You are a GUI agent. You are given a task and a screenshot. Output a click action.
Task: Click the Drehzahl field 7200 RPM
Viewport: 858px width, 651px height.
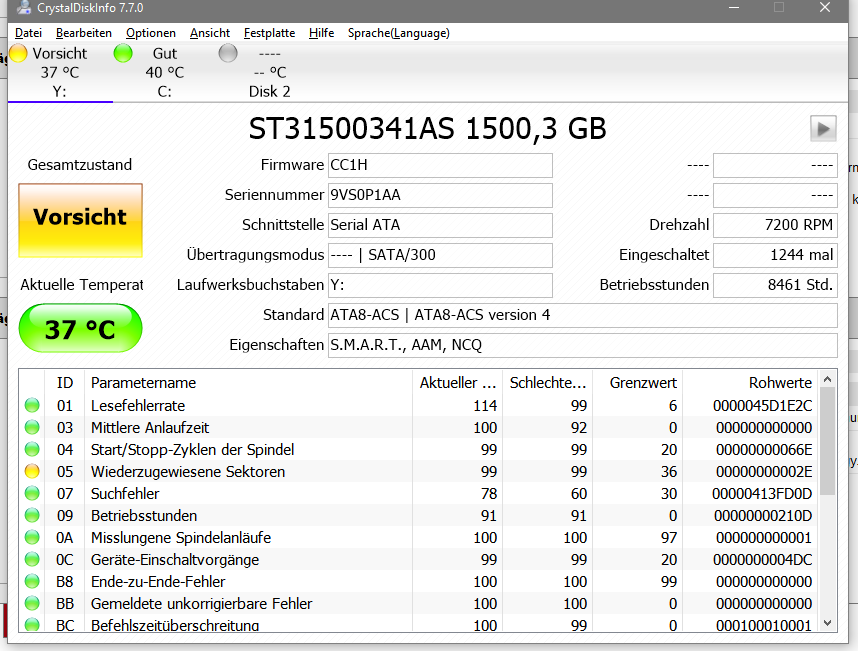coord(775,225)
